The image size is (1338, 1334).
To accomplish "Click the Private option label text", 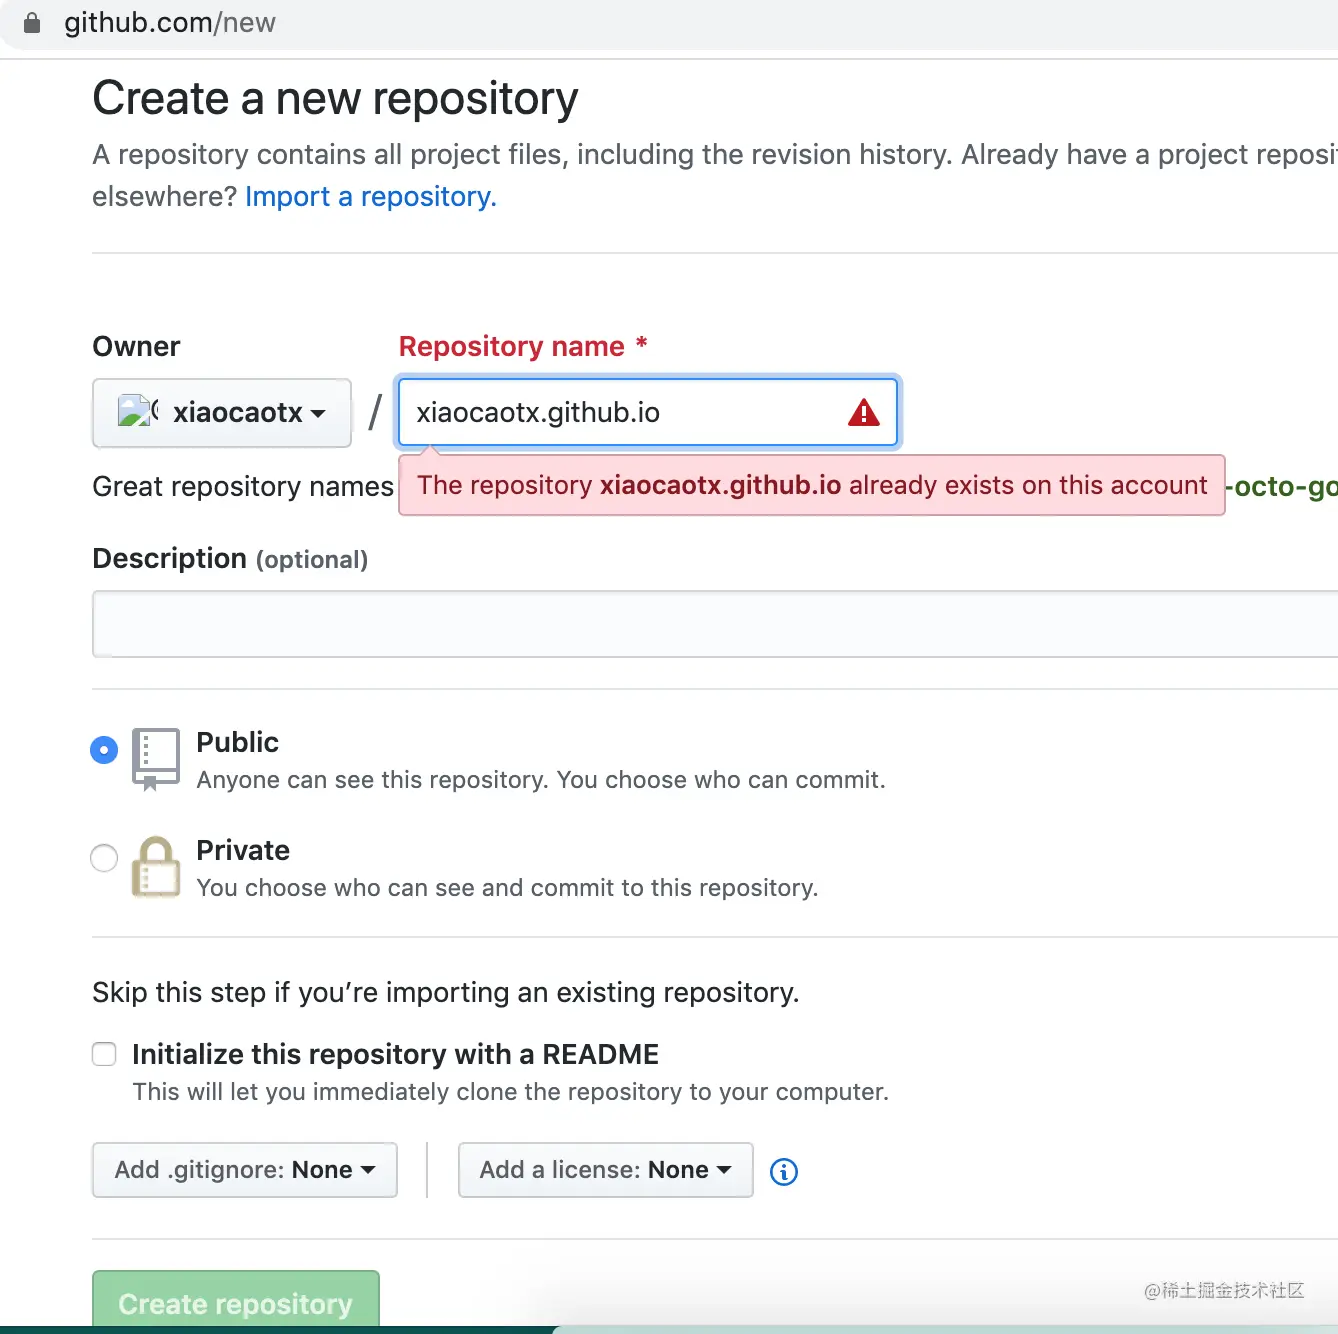I will coord(243,850).
